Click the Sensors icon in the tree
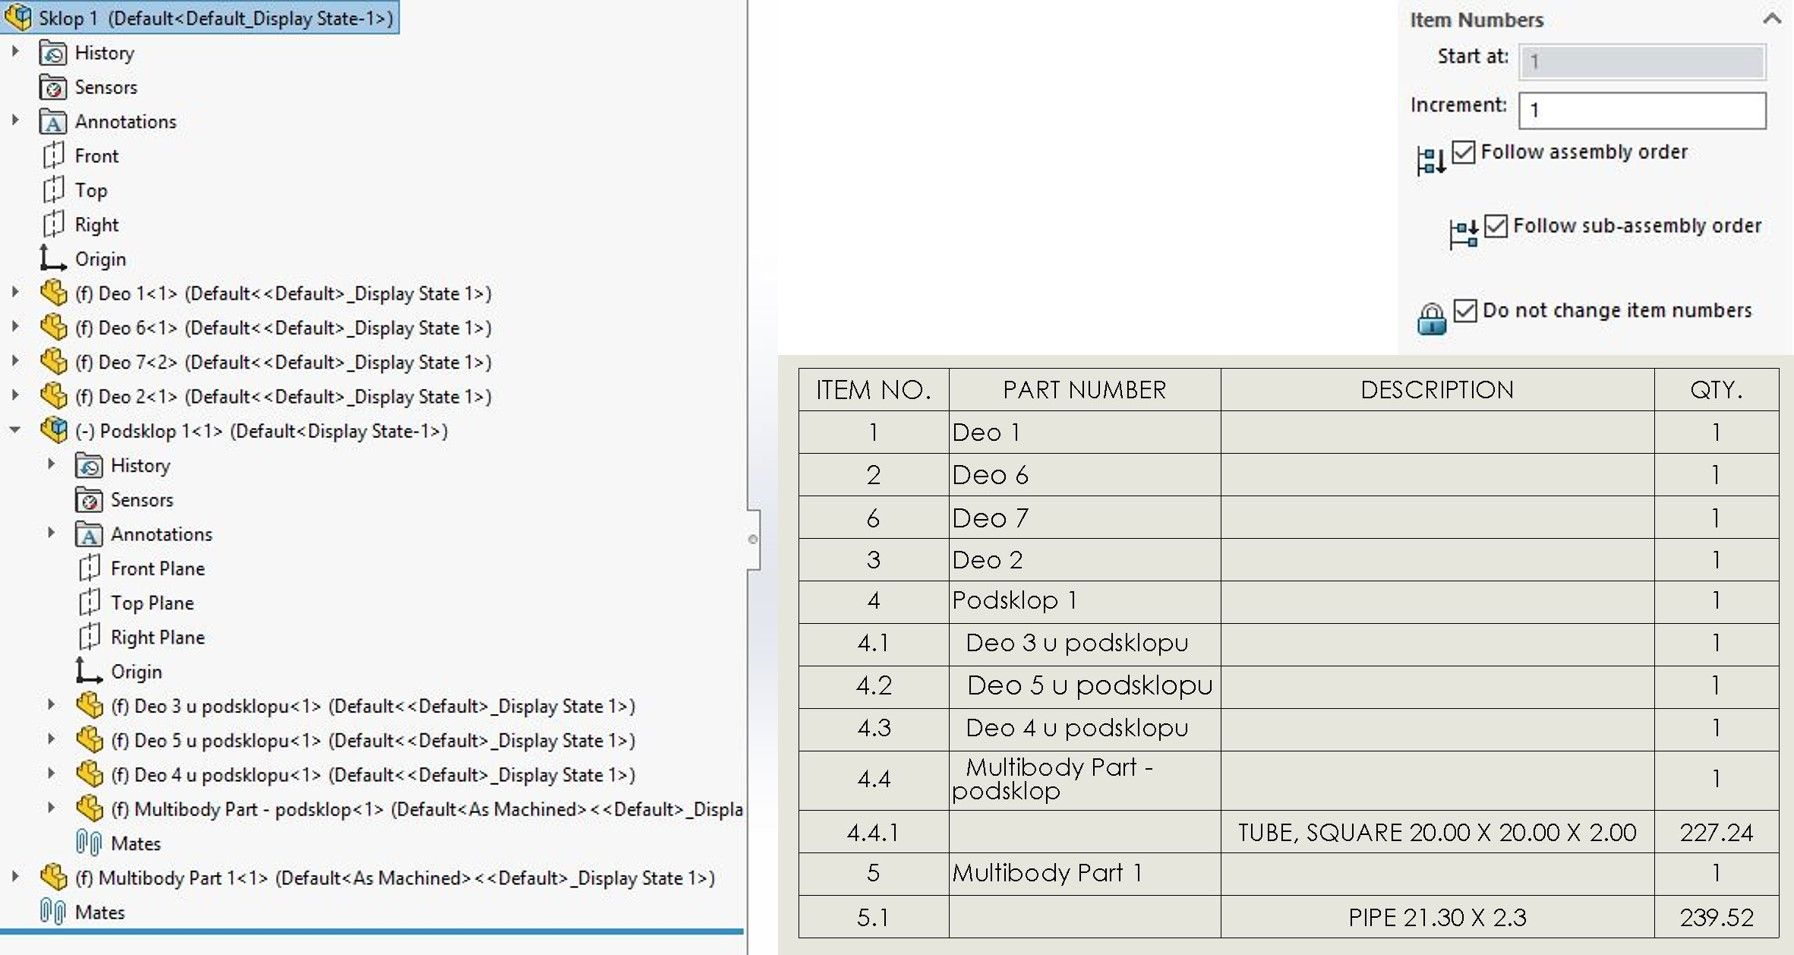1794x955 pixels. [x=52, y=87]
